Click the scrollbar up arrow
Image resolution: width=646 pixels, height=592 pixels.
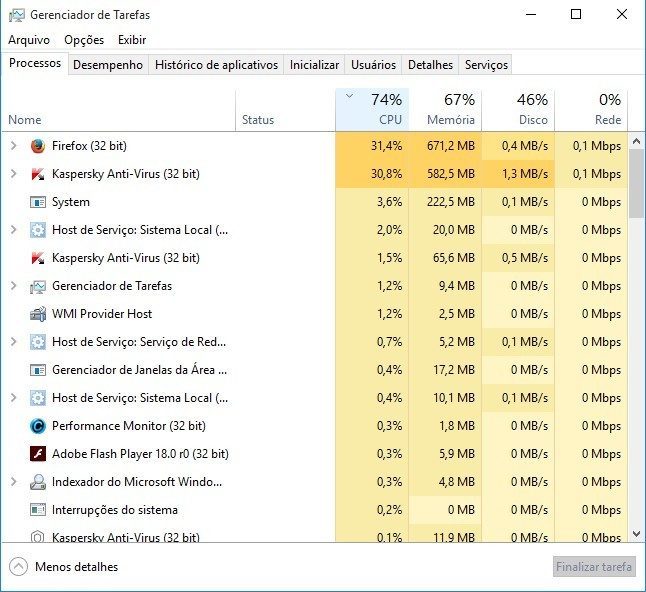click(637, 142)
